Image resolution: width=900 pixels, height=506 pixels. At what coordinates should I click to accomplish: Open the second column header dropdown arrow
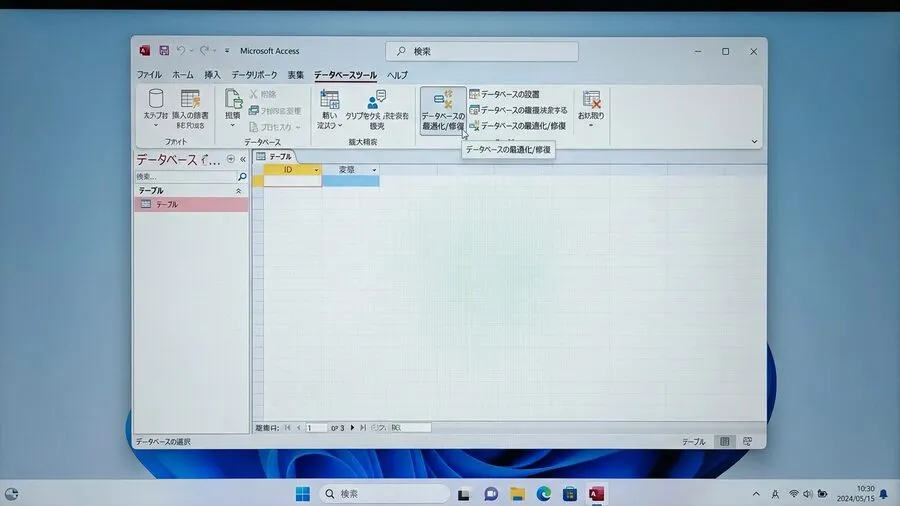tap(374, 170)
